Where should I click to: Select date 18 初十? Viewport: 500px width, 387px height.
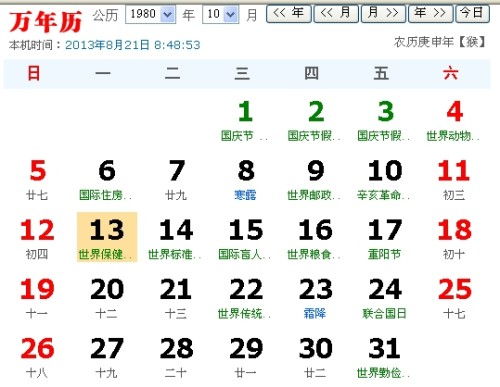coord(455,239)
